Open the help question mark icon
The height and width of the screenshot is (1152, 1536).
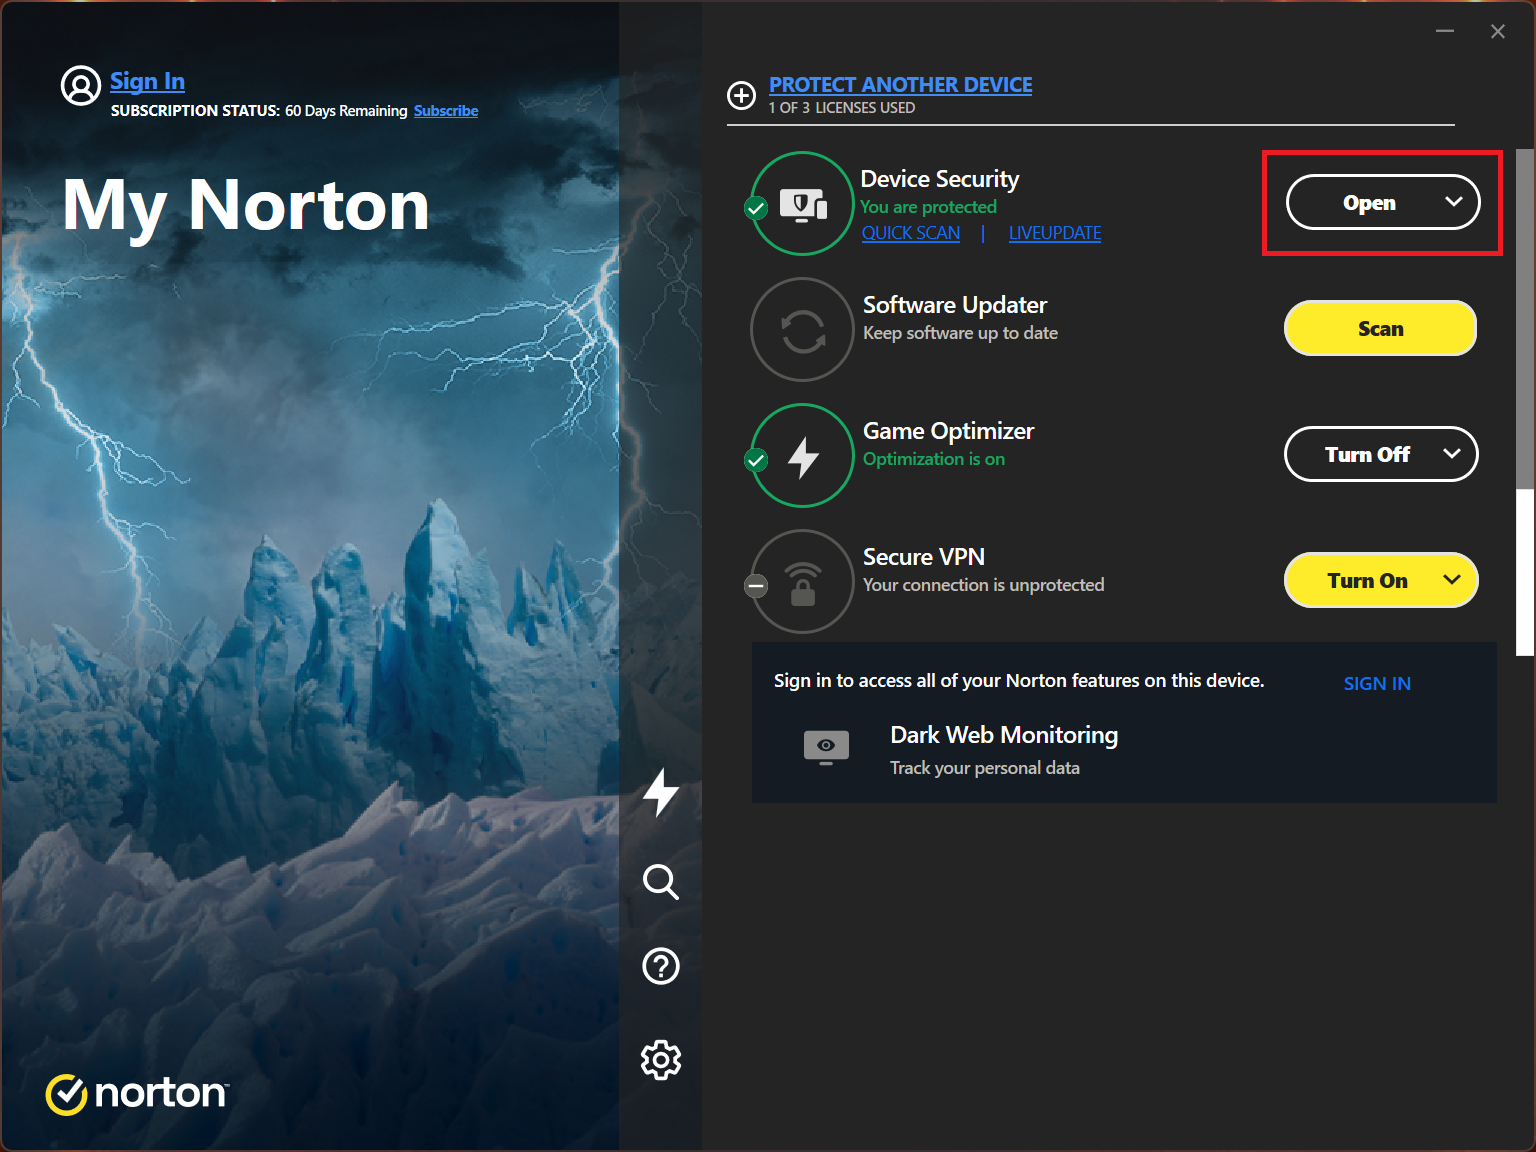(x=661, y=966)
